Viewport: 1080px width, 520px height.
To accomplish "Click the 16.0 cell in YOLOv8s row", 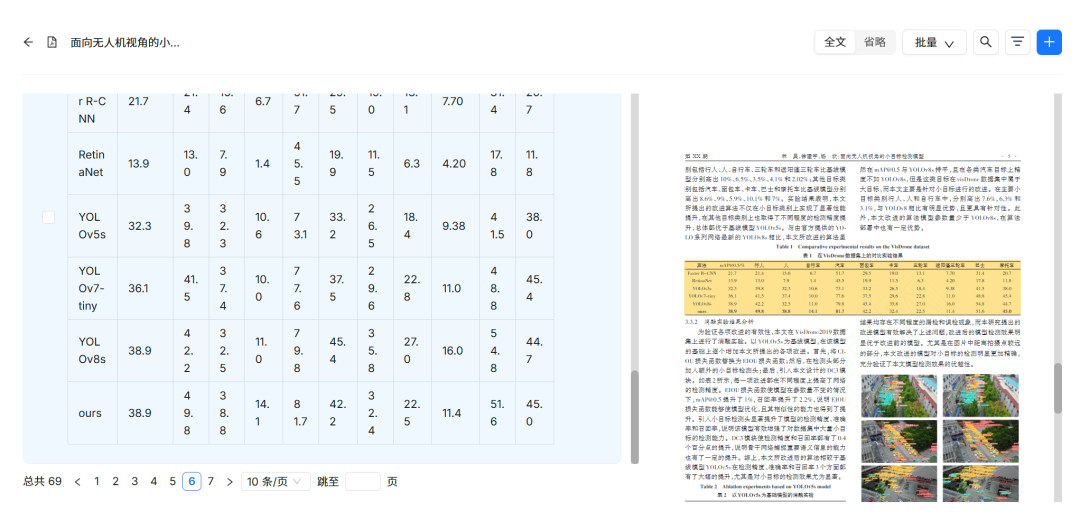I will 453,351.
